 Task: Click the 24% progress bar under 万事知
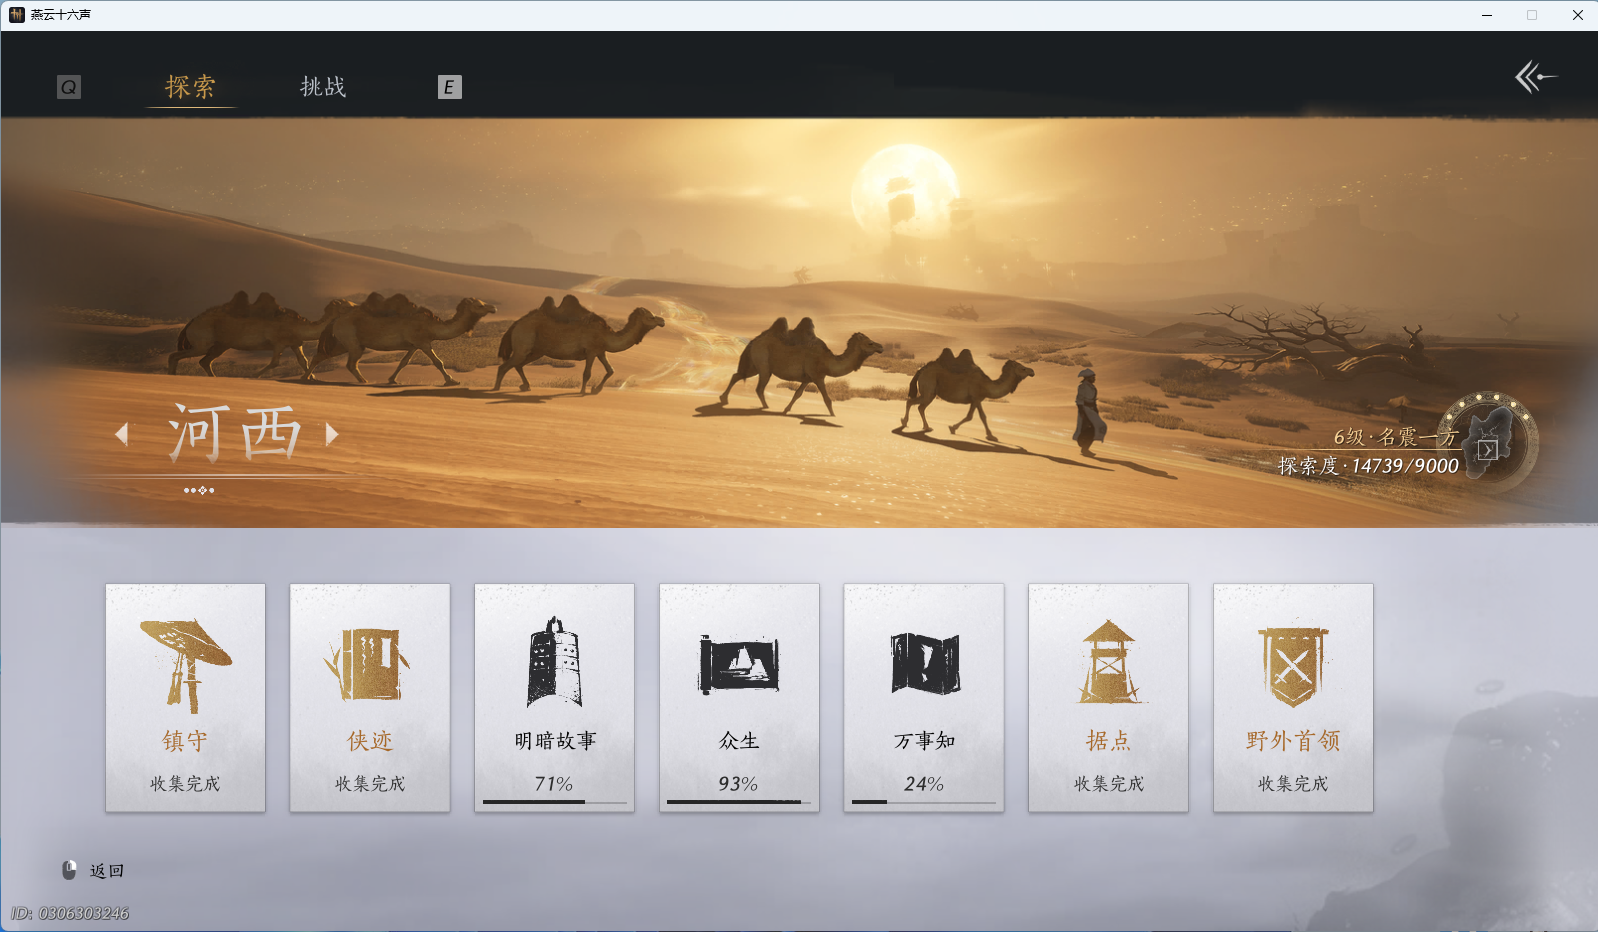pyautogui.click(x=924, y=802)
